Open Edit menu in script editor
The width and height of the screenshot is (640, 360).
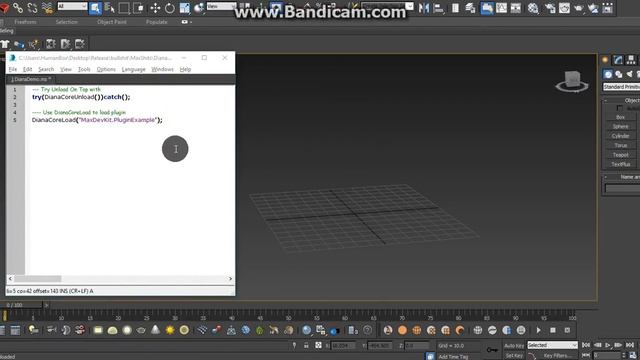click(x=27, y=69)
